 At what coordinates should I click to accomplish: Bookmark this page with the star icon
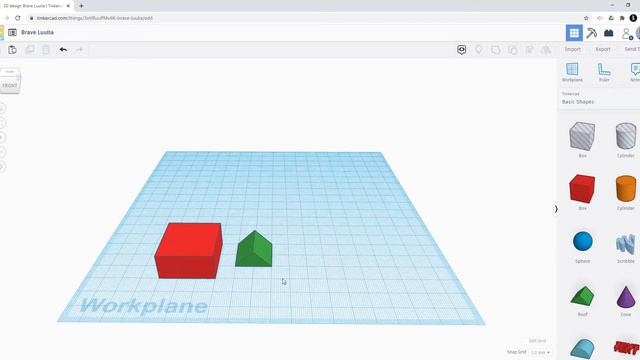[x=586, y=18]
